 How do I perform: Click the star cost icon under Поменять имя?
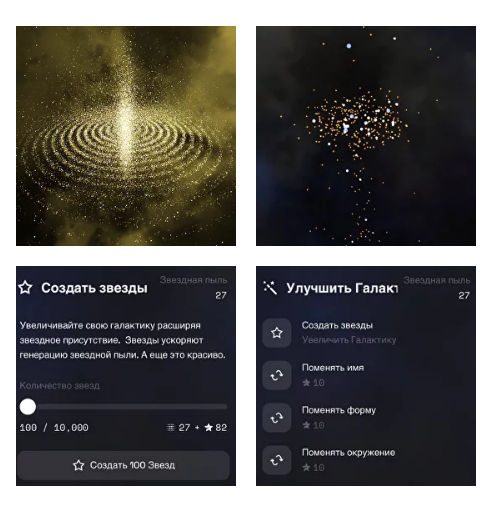(x=306, y=382)
